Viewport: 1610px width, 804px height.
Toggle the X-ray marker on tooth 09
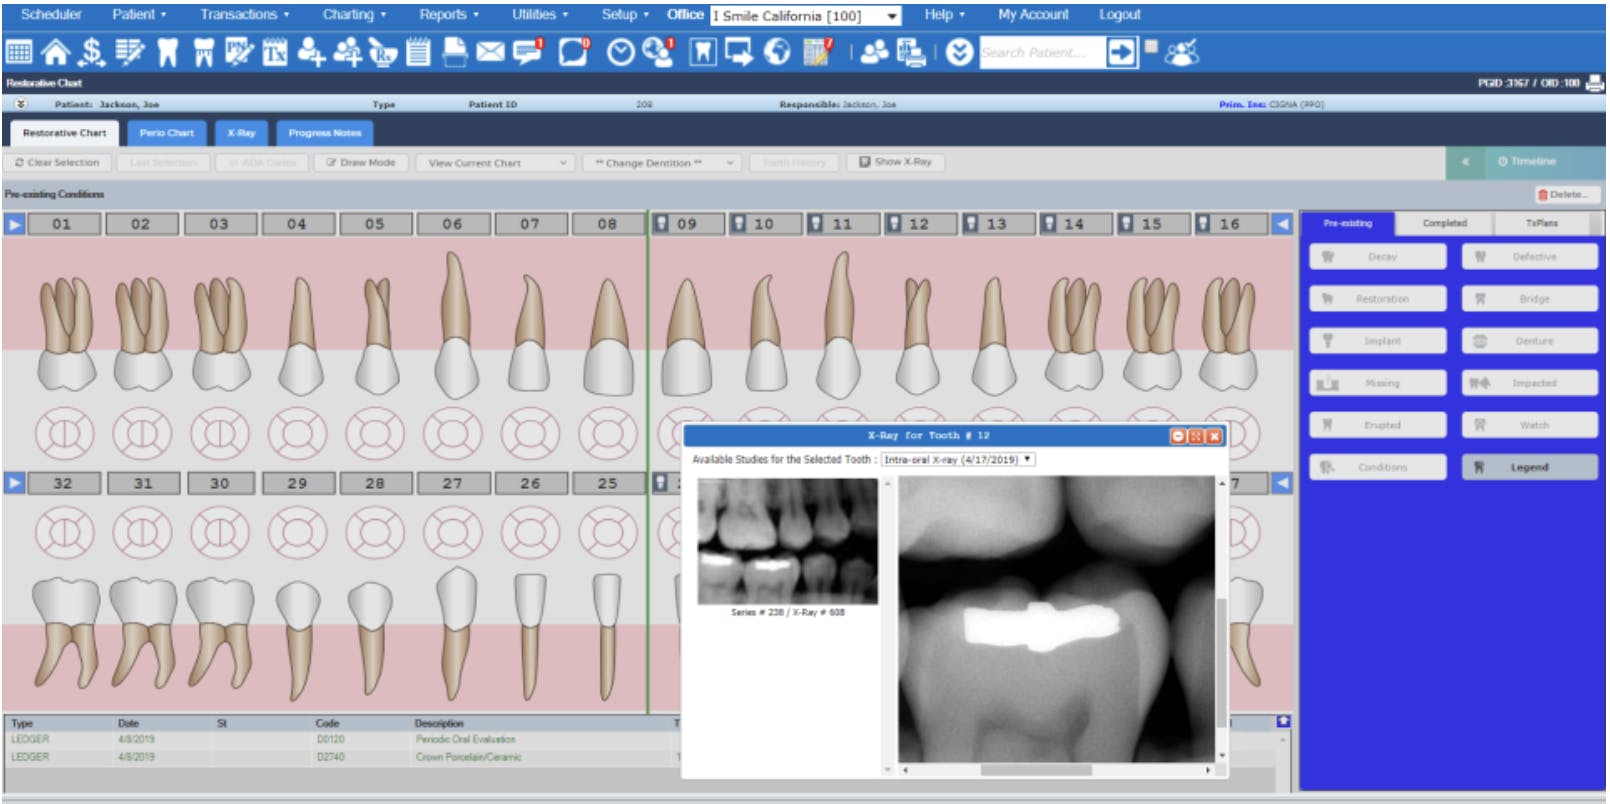(x=661, y=223)
